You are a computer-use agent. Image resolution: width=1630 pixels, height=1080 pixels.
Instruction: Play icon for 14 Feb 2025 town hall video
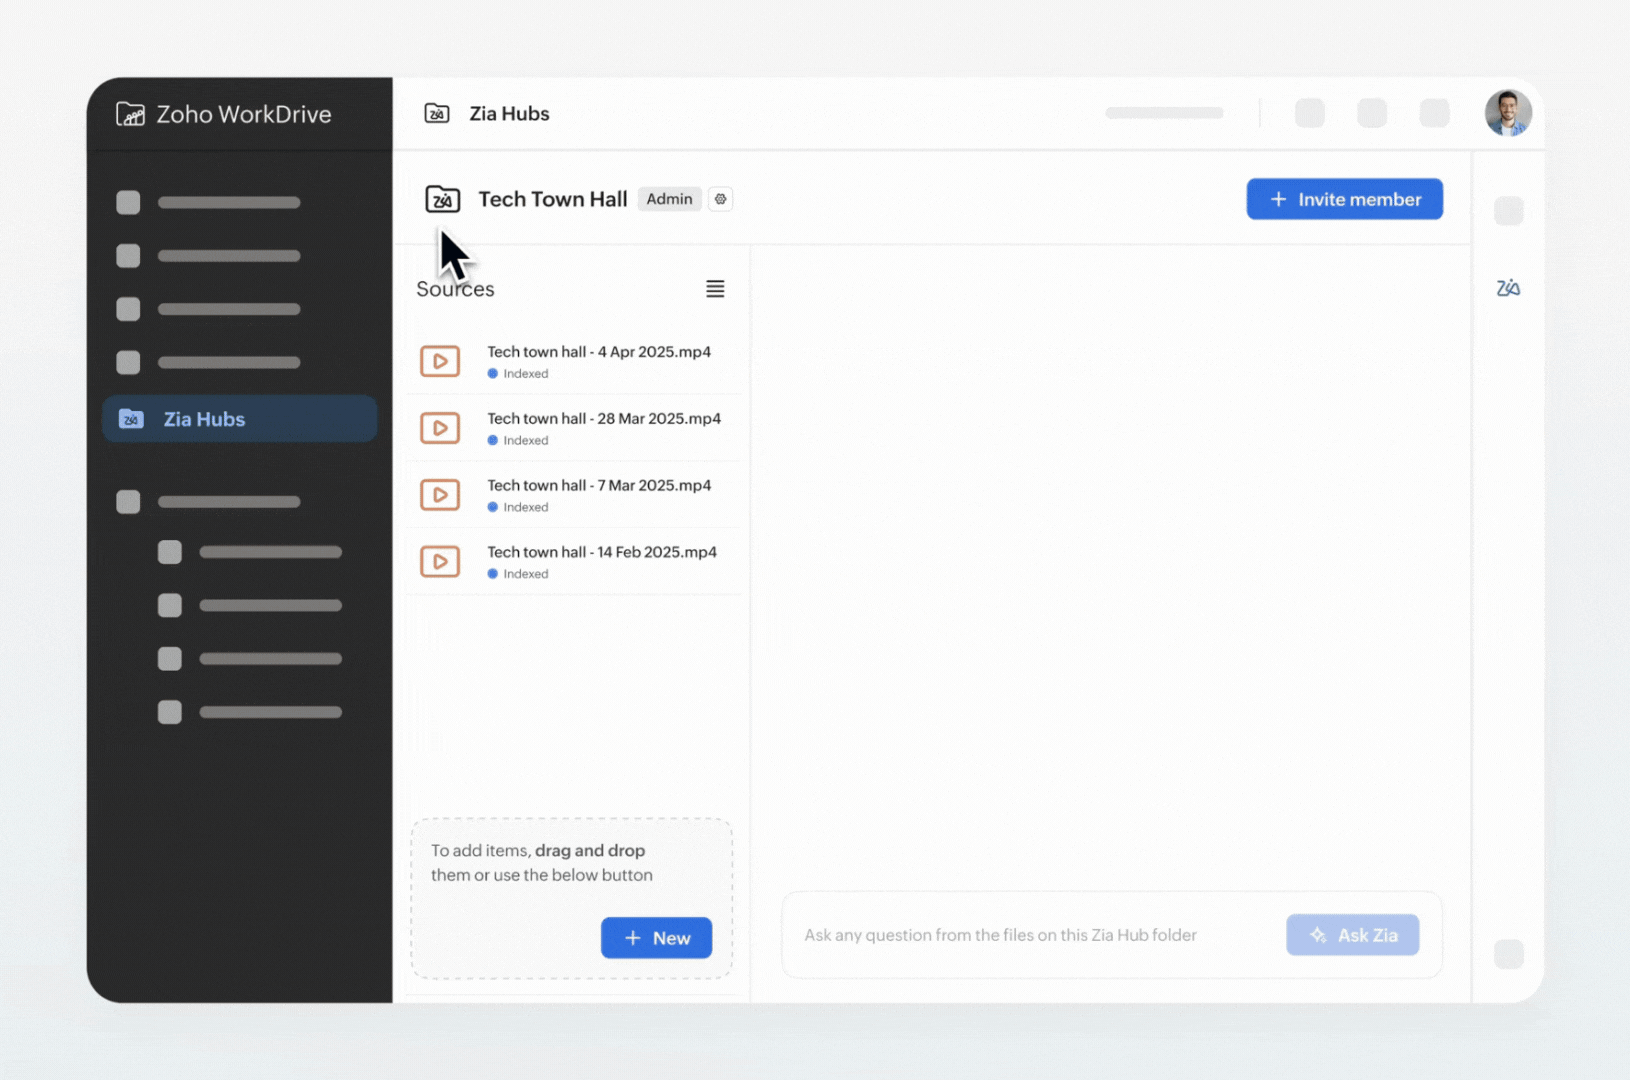(440, 562)
